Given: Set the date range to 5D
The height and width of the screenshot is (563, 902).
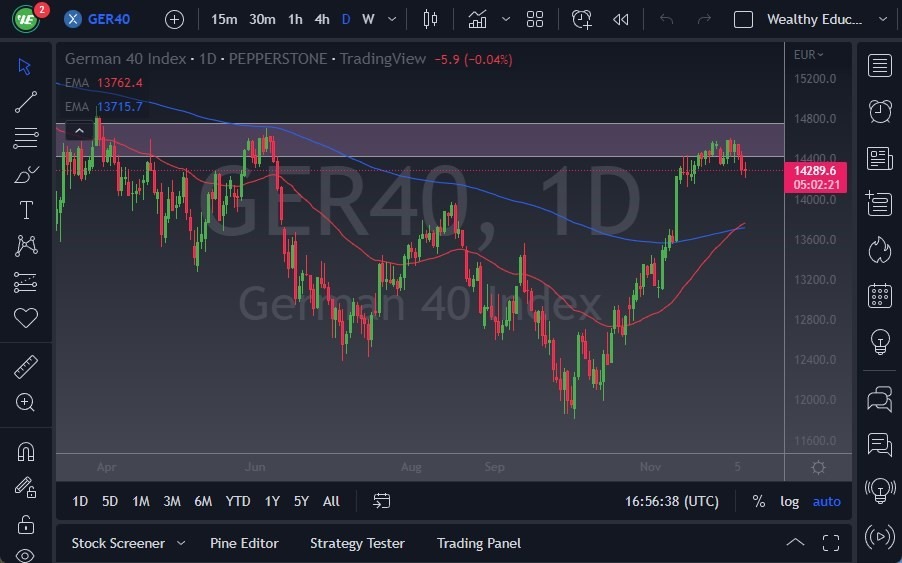Looking at the screenshot, I should tap(109, 501).
